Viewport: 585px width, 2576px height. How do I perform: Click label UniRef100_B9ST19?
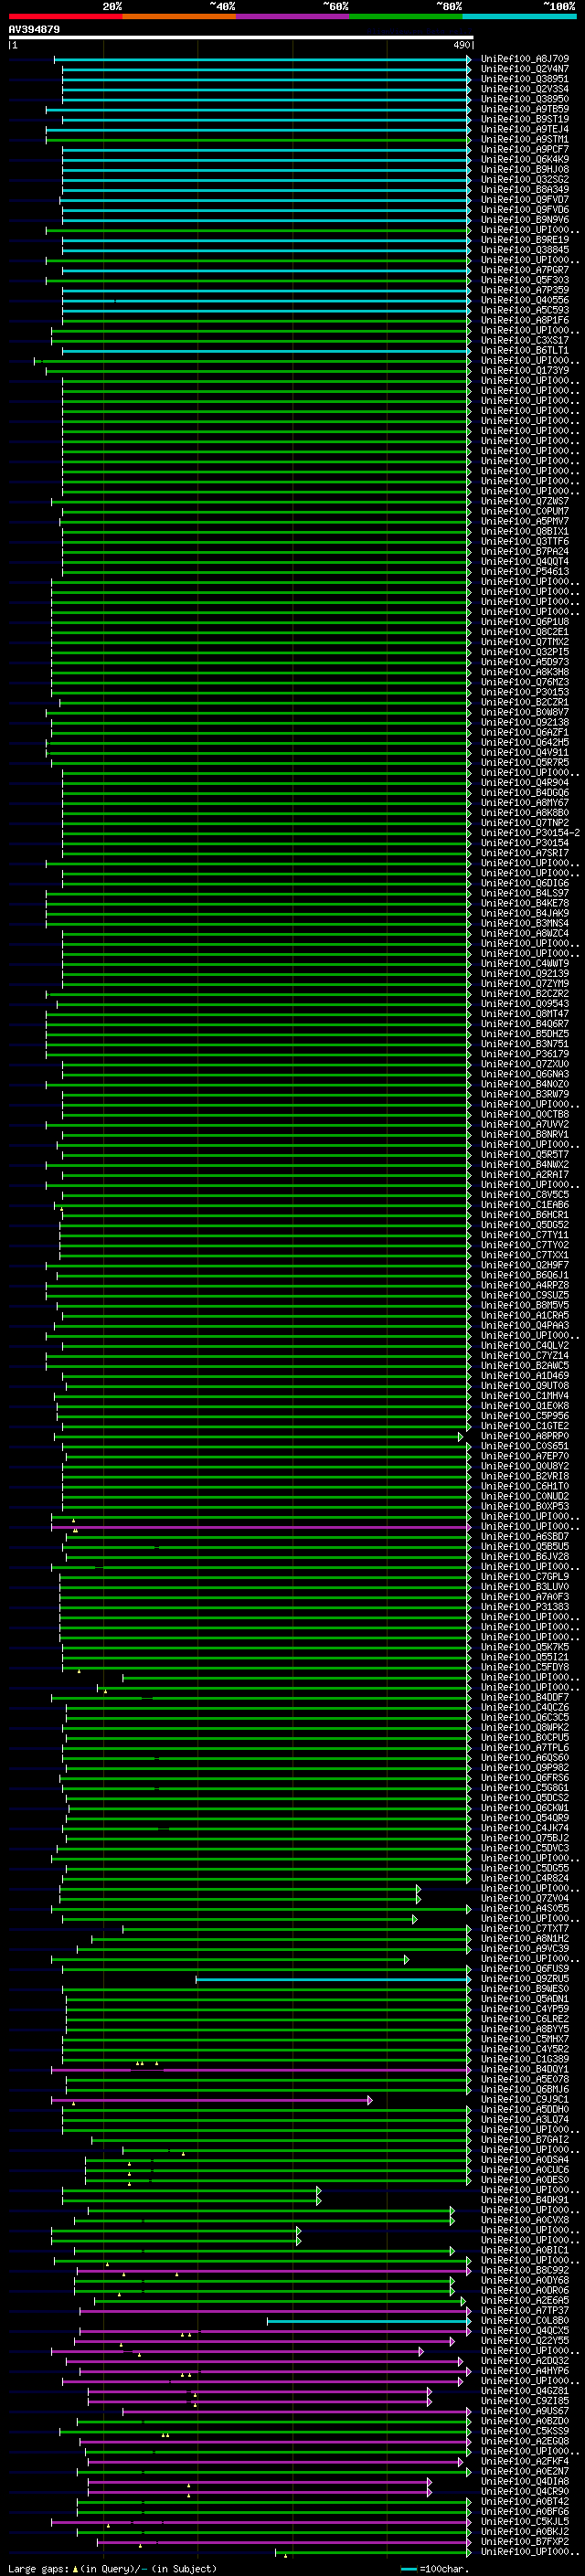click(525, 119)
